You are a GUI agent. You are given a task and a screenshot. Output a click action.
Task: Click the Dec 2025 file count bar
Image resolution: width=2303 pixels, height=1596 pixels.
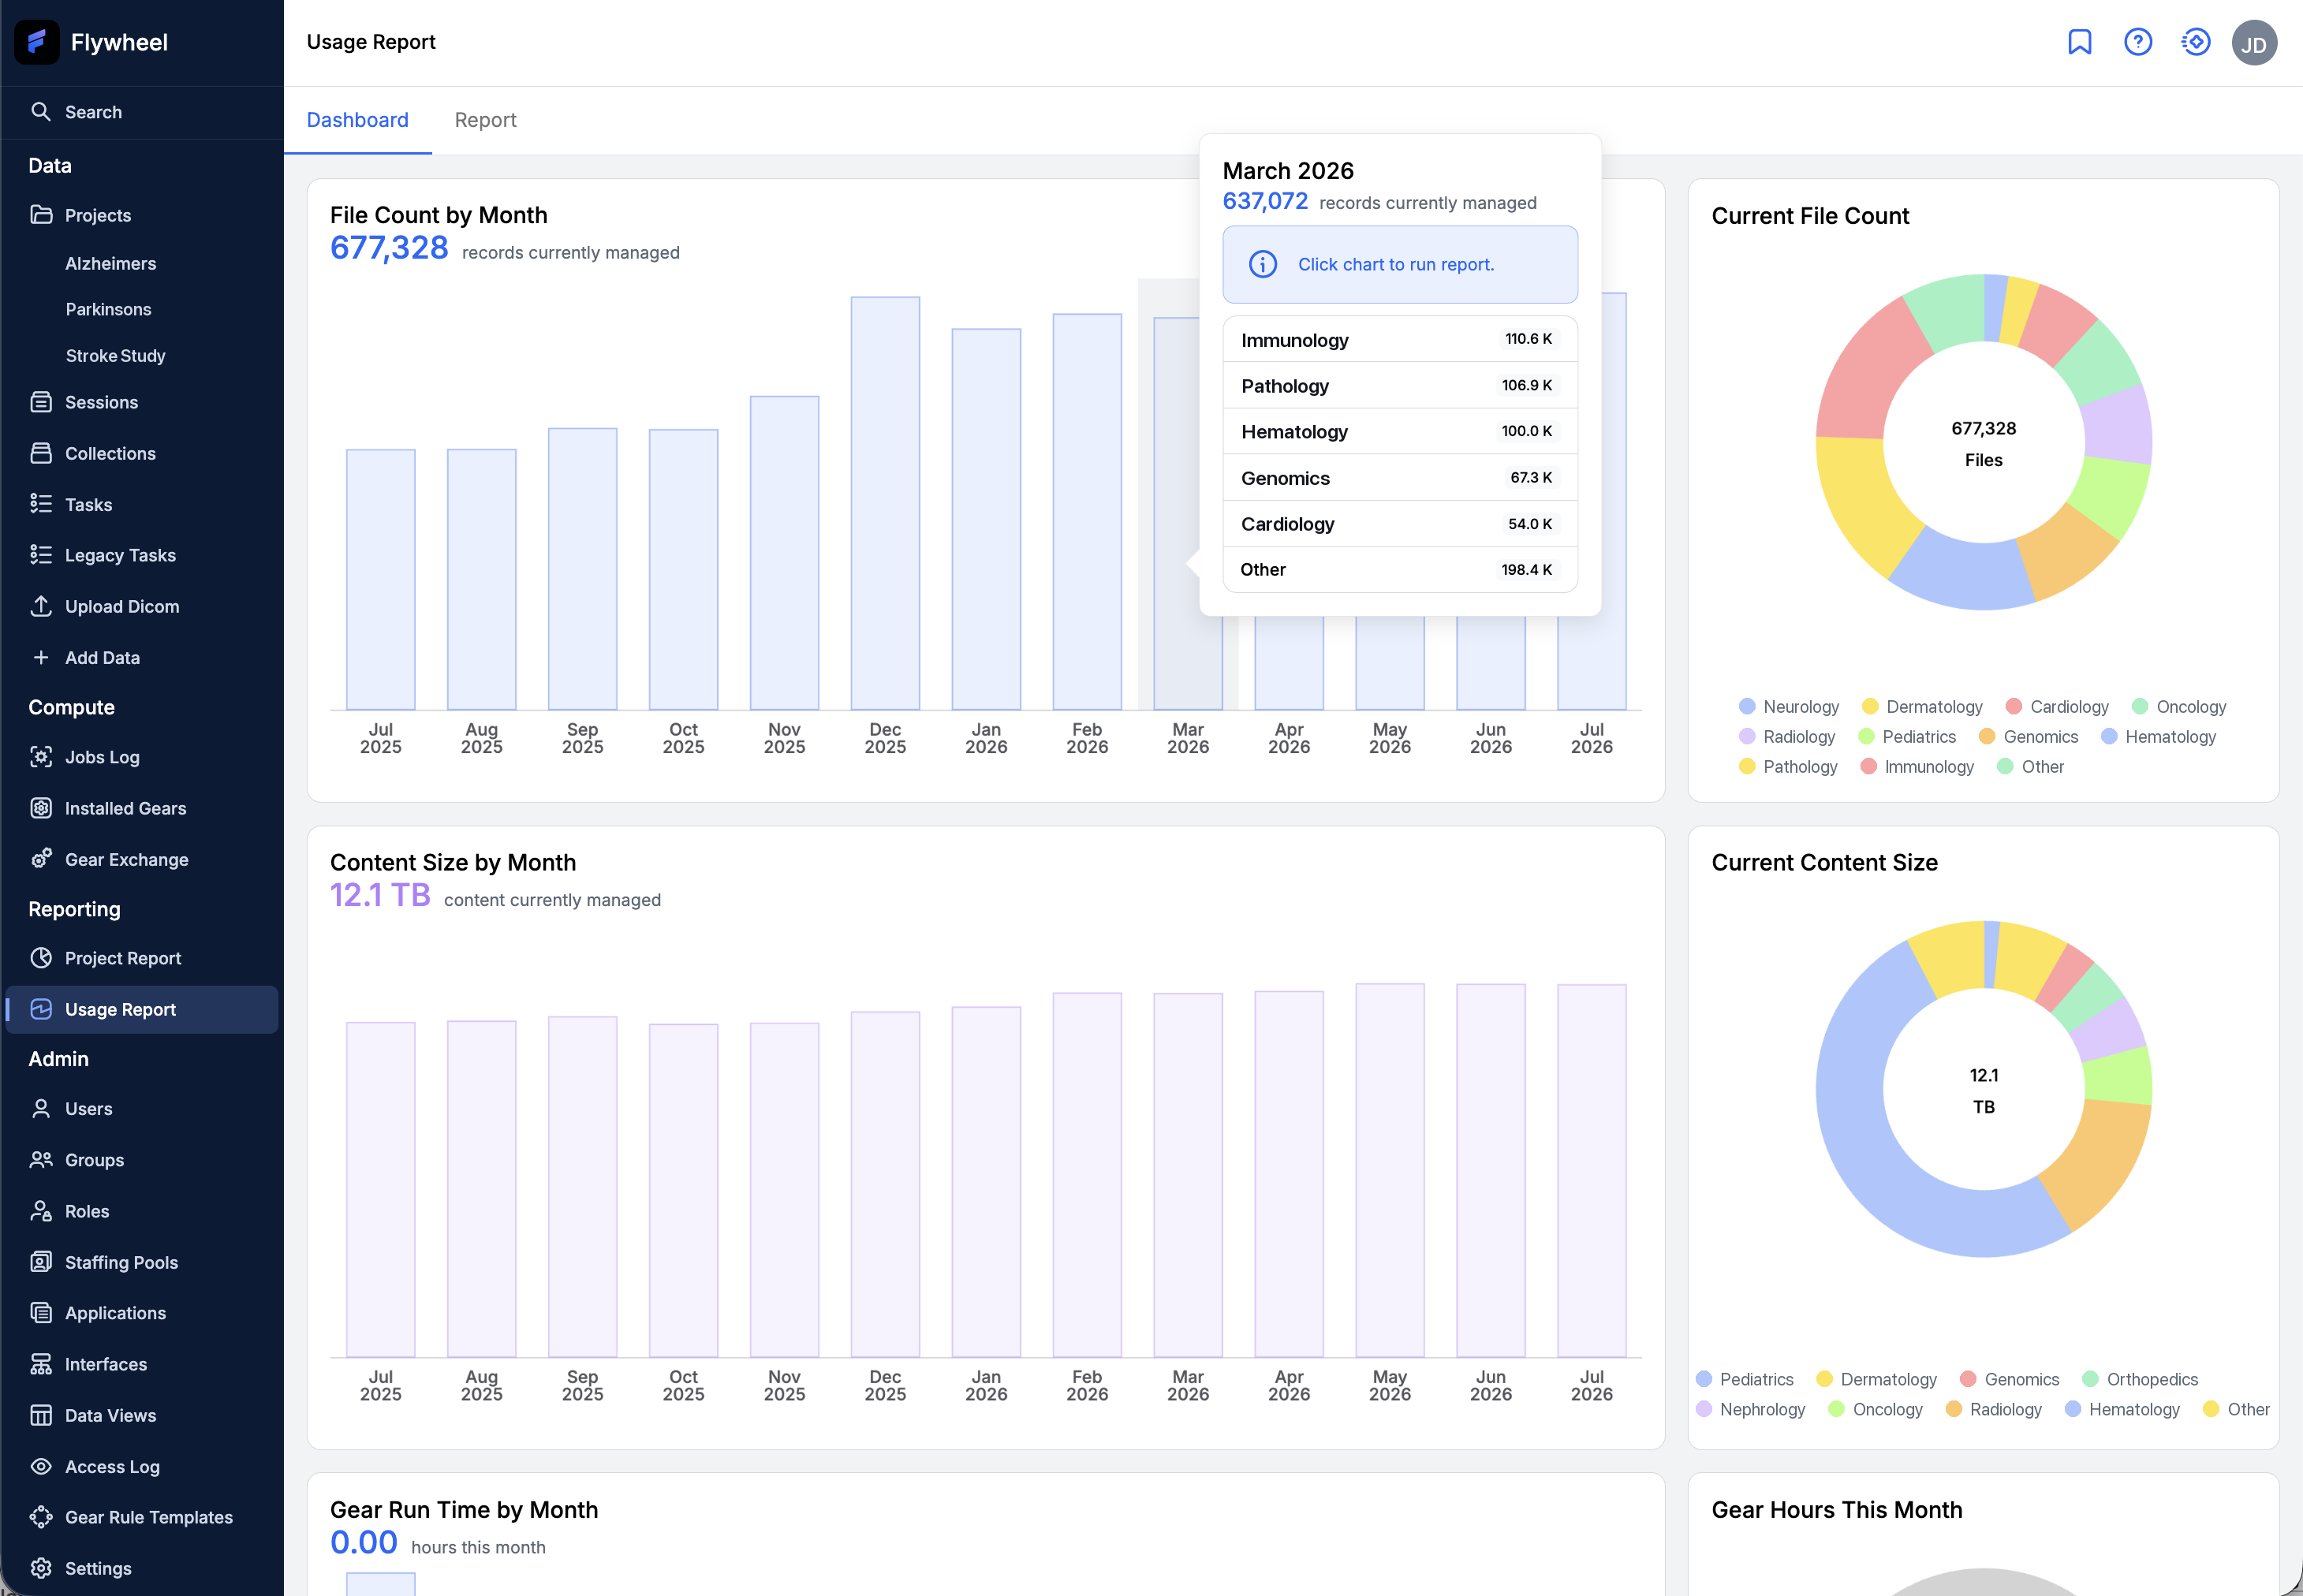pyautogui.click(x=885, y=503)
